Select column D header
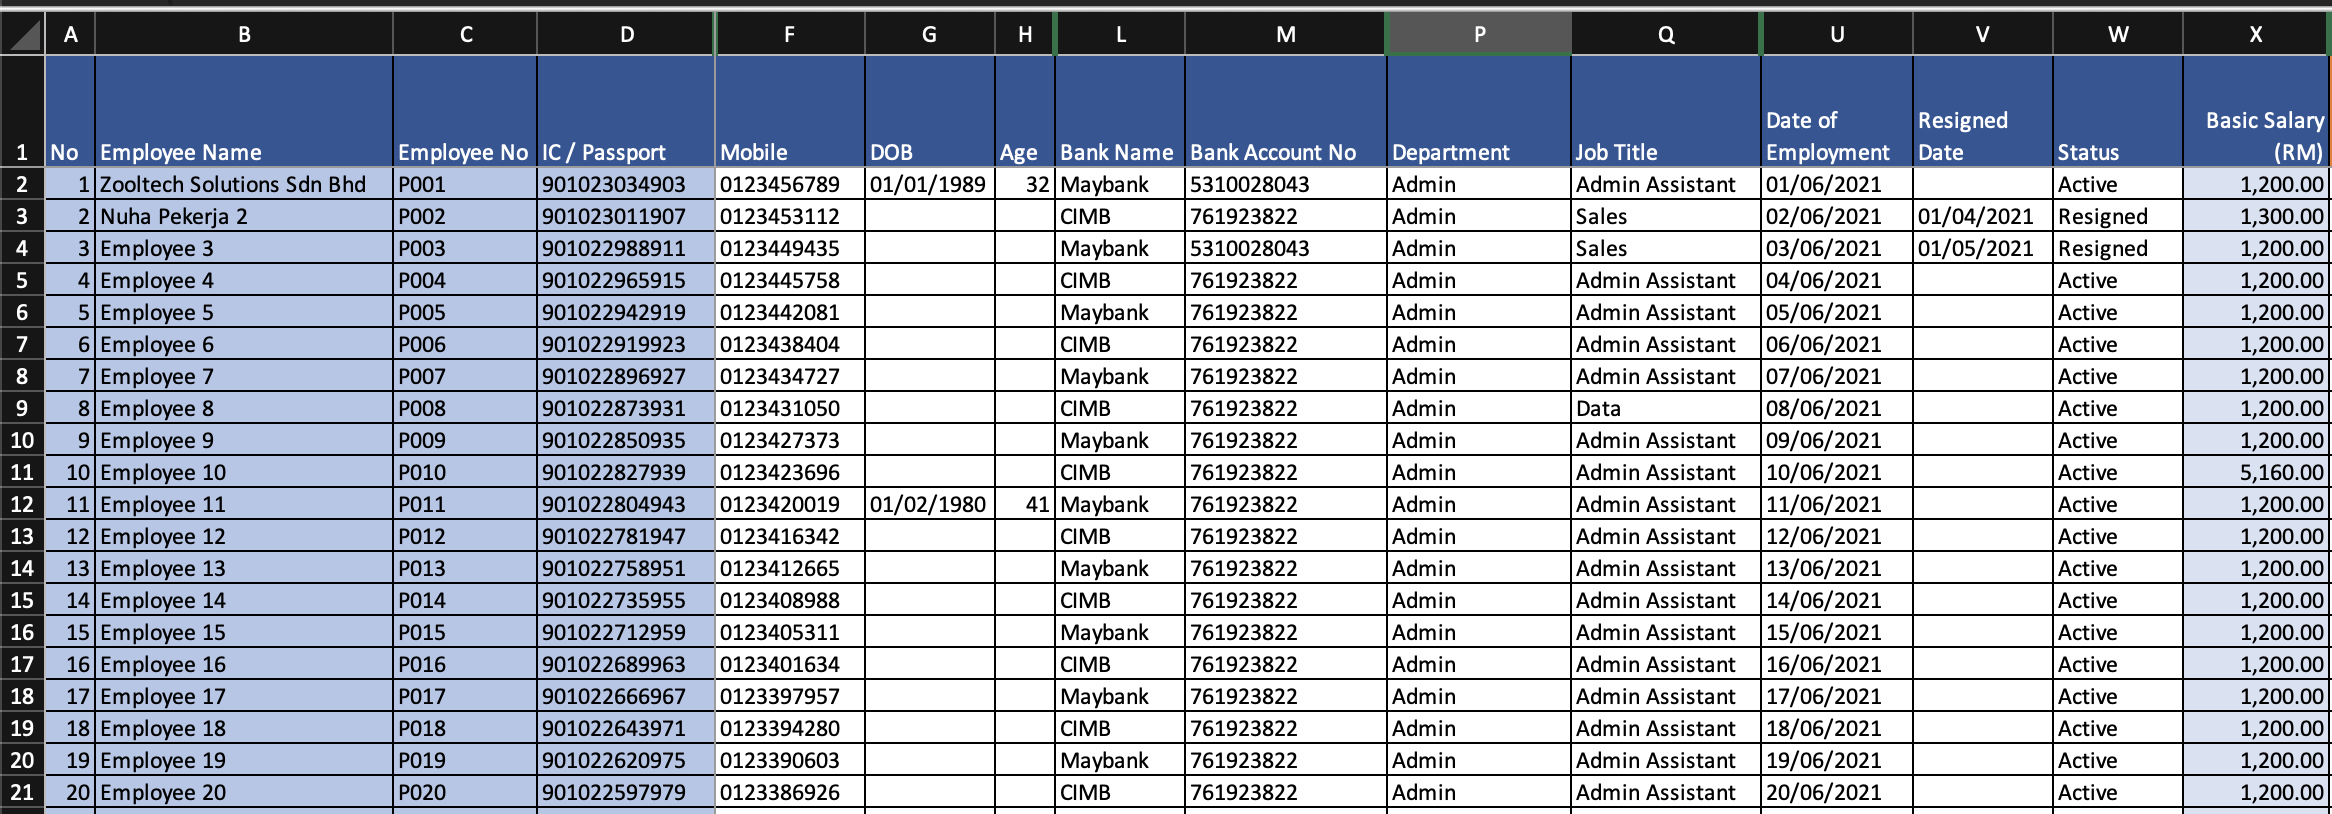The image size is (2332, 814). point(626,34)
